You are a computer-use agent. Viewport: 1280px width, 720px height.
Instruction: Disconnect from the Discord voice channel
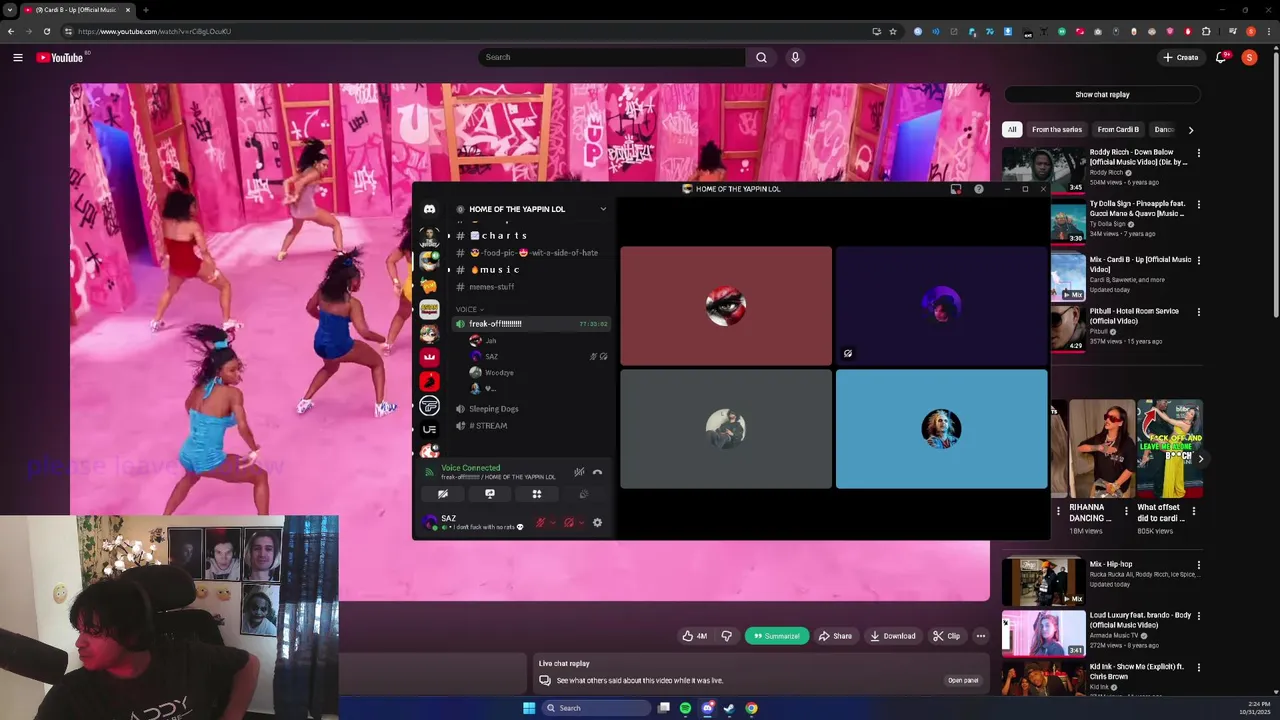pyautogui.click(x=597, y=472)
